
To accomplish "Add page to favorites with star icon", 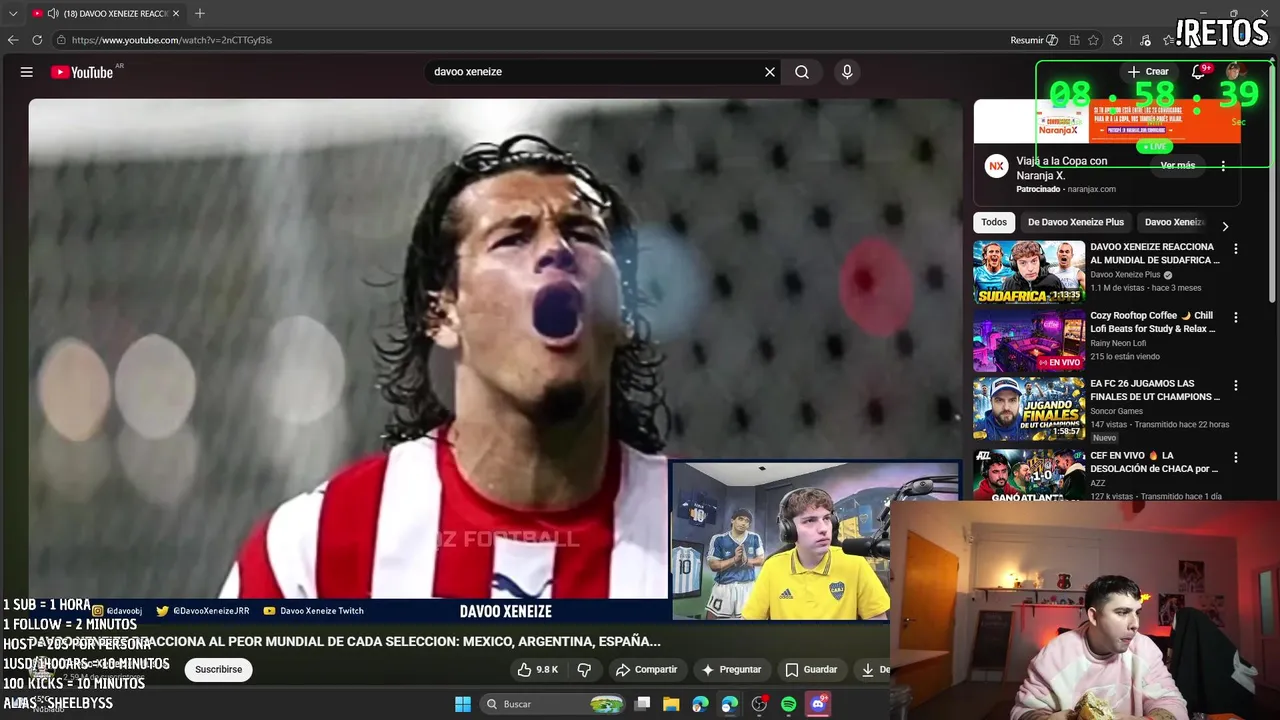I will click(x=1093, y=40).
